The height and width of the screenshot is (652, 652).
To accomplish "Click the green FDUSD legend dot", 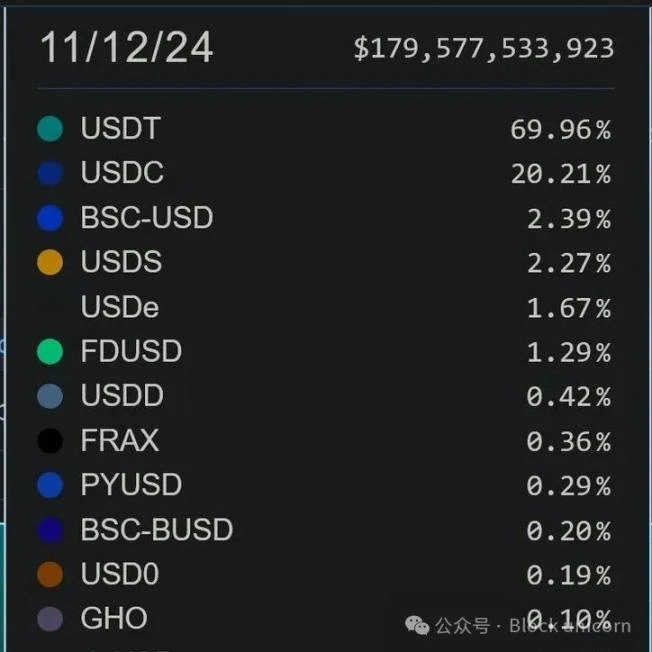I will (x=49, y=351).
